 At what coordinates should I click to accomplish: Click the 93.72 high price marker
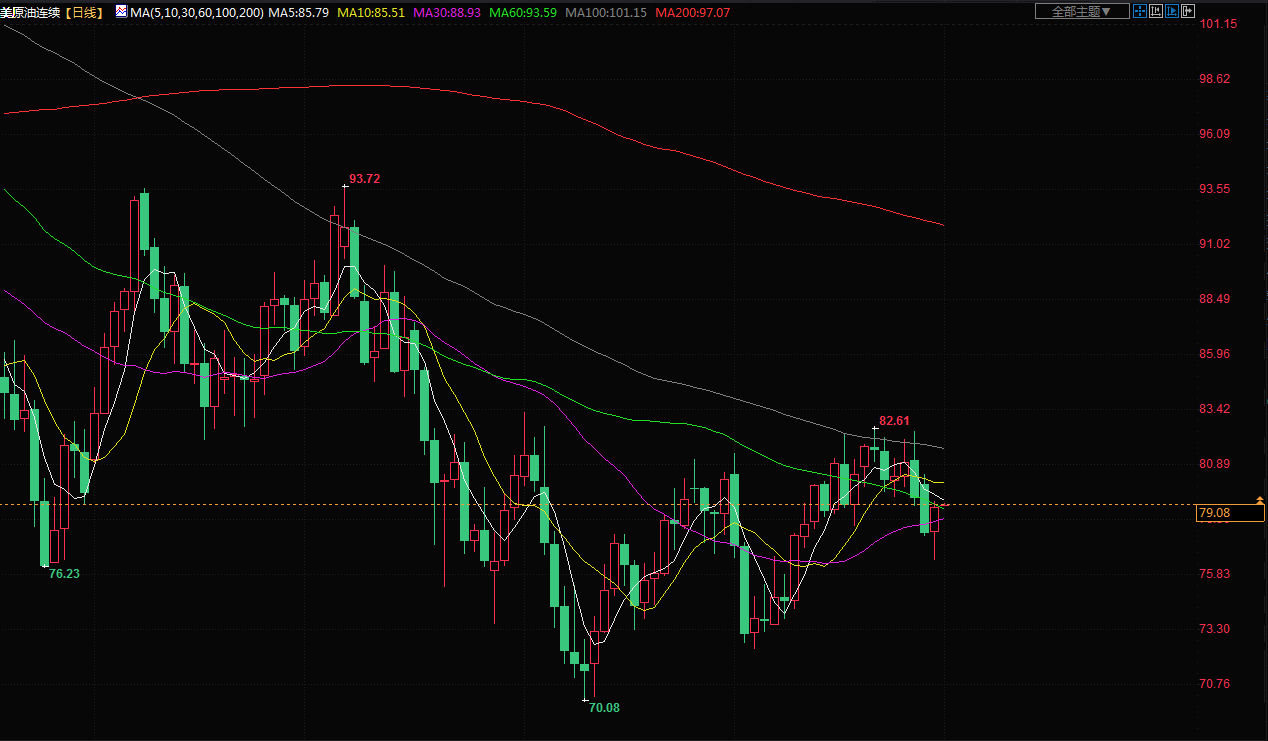point(364,179)
